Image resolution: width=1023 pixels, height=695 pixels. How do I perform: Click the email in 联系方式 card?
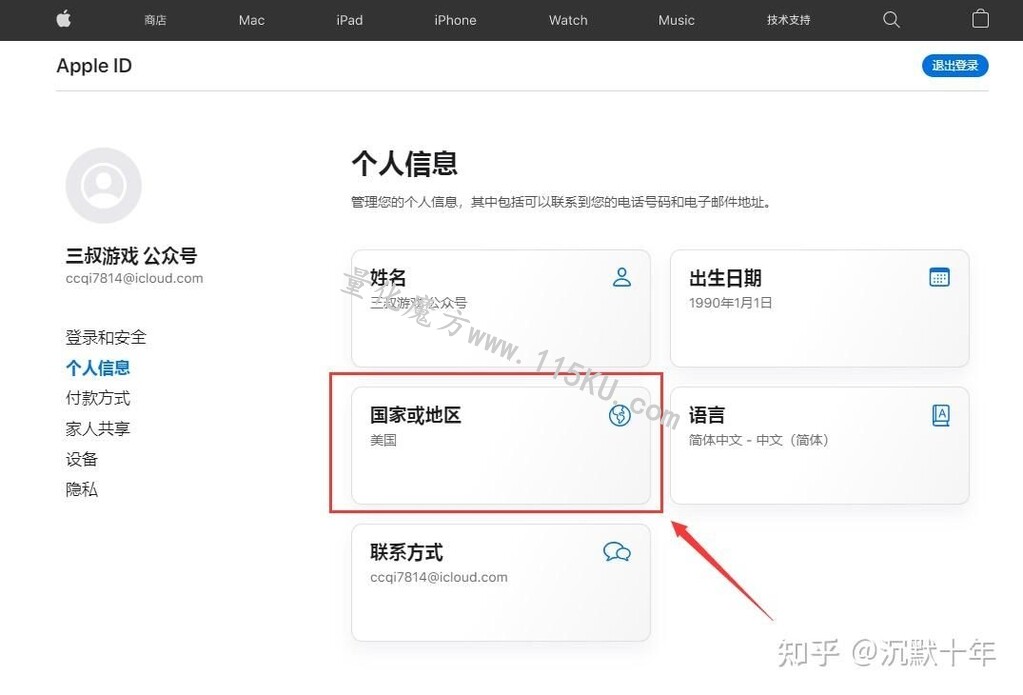438,577
